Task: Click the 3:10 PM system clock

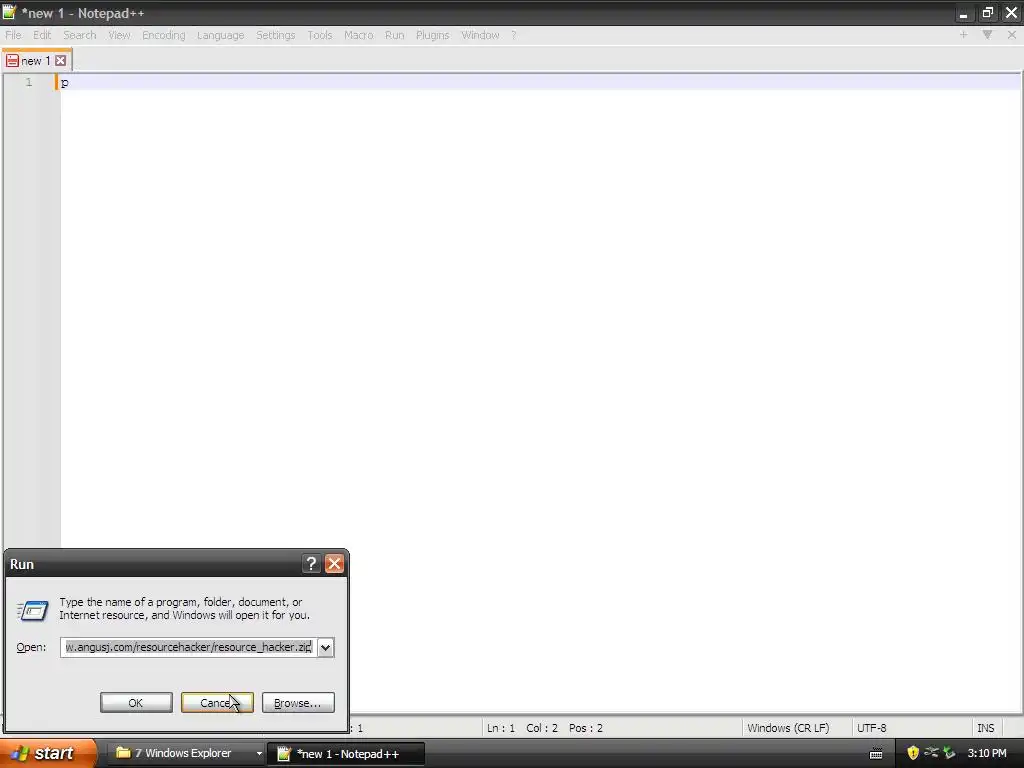Action: click(987, 753)
